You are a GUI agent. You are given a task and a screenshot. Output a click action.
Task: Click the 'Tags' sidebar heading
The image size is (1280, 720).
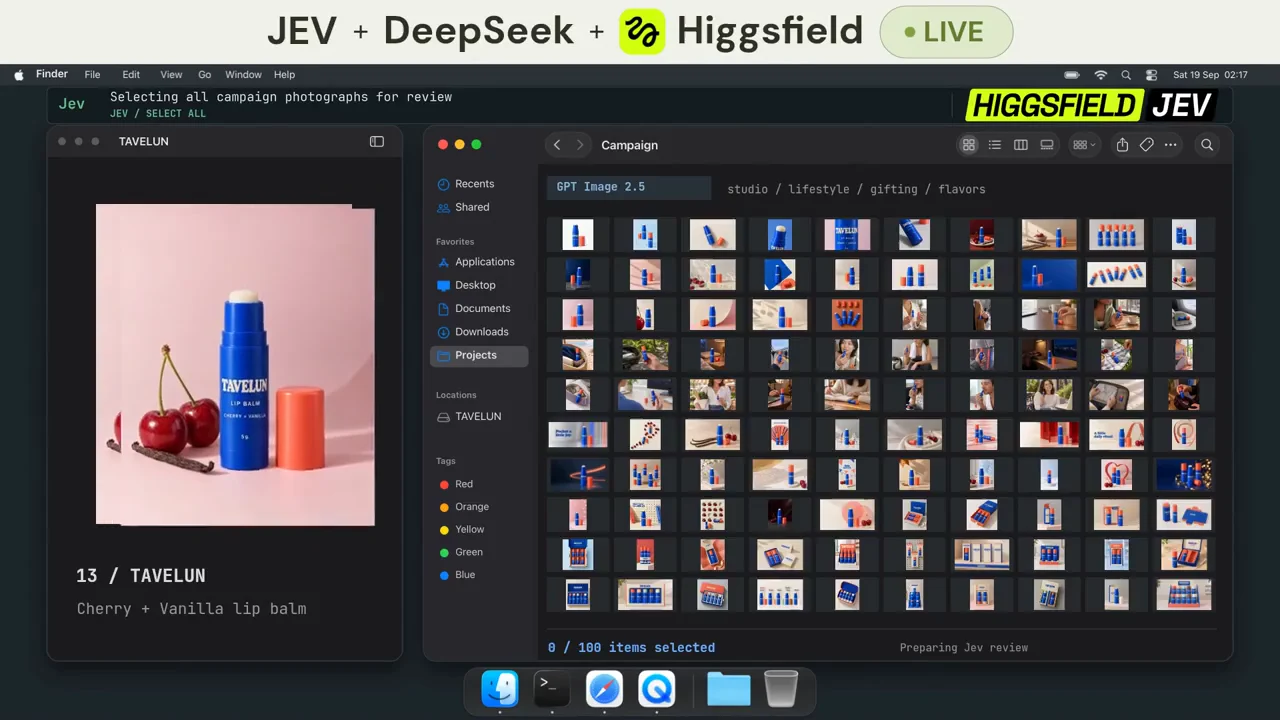(x=446, y=461)
